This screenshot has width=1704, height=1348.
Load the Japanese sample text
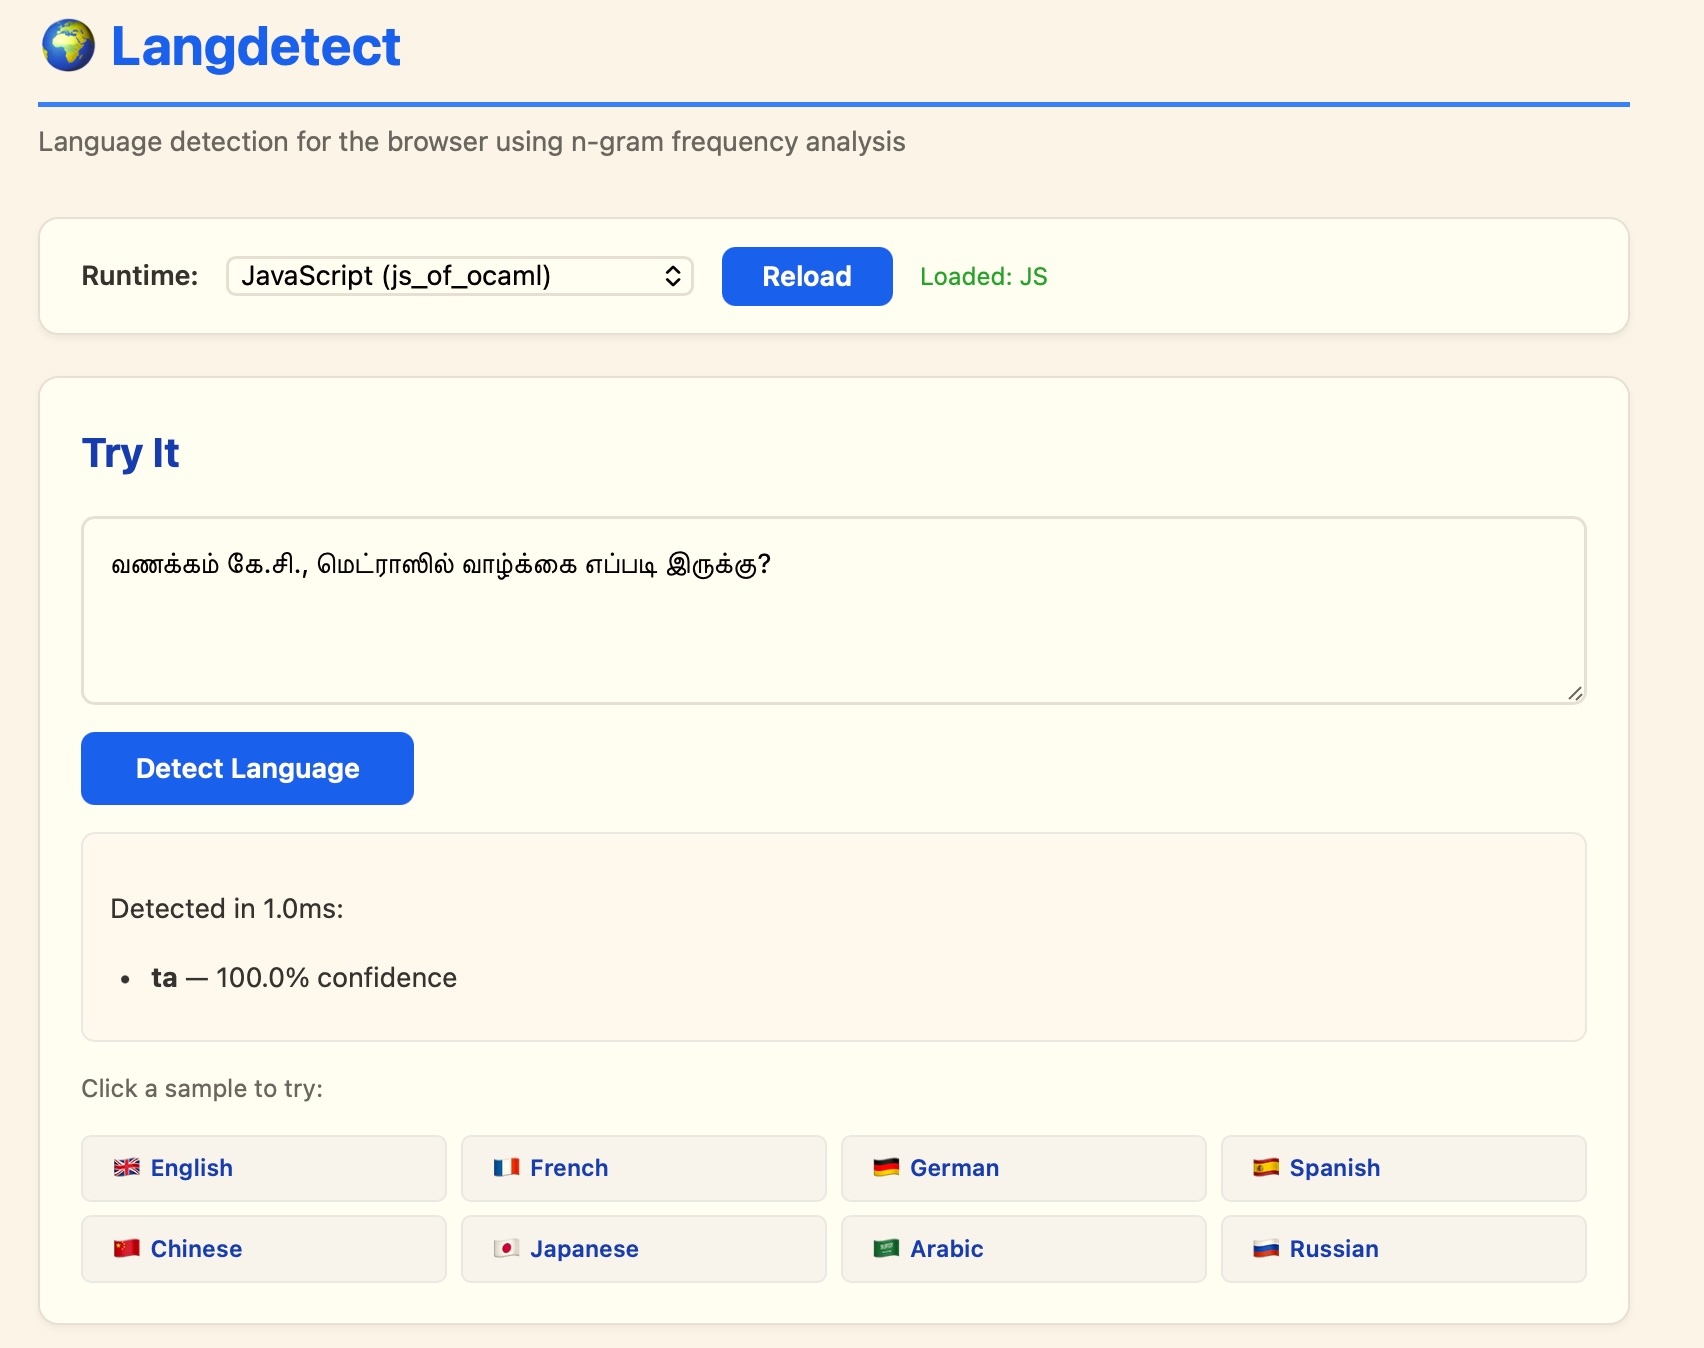point(643,1248)
